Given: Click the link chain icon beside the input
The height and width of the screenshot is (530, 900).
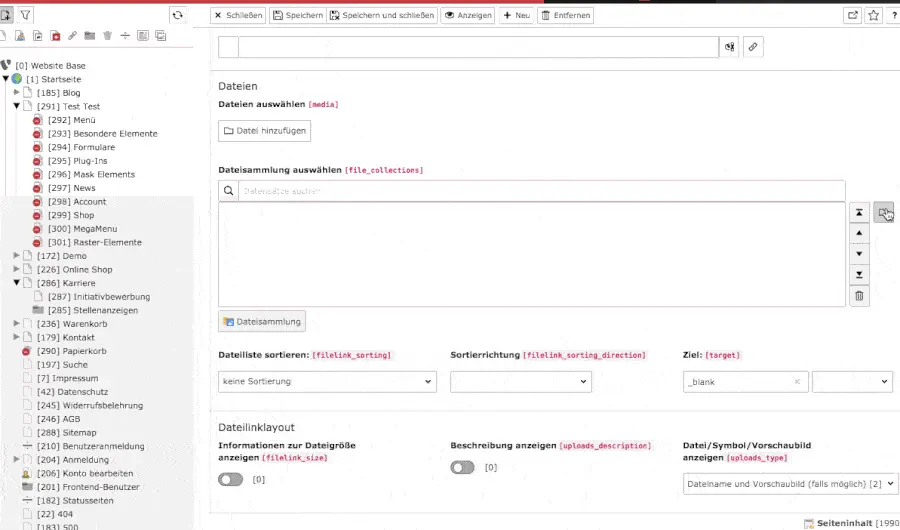Looking at the screenshot, I should (x=752, y=47).
